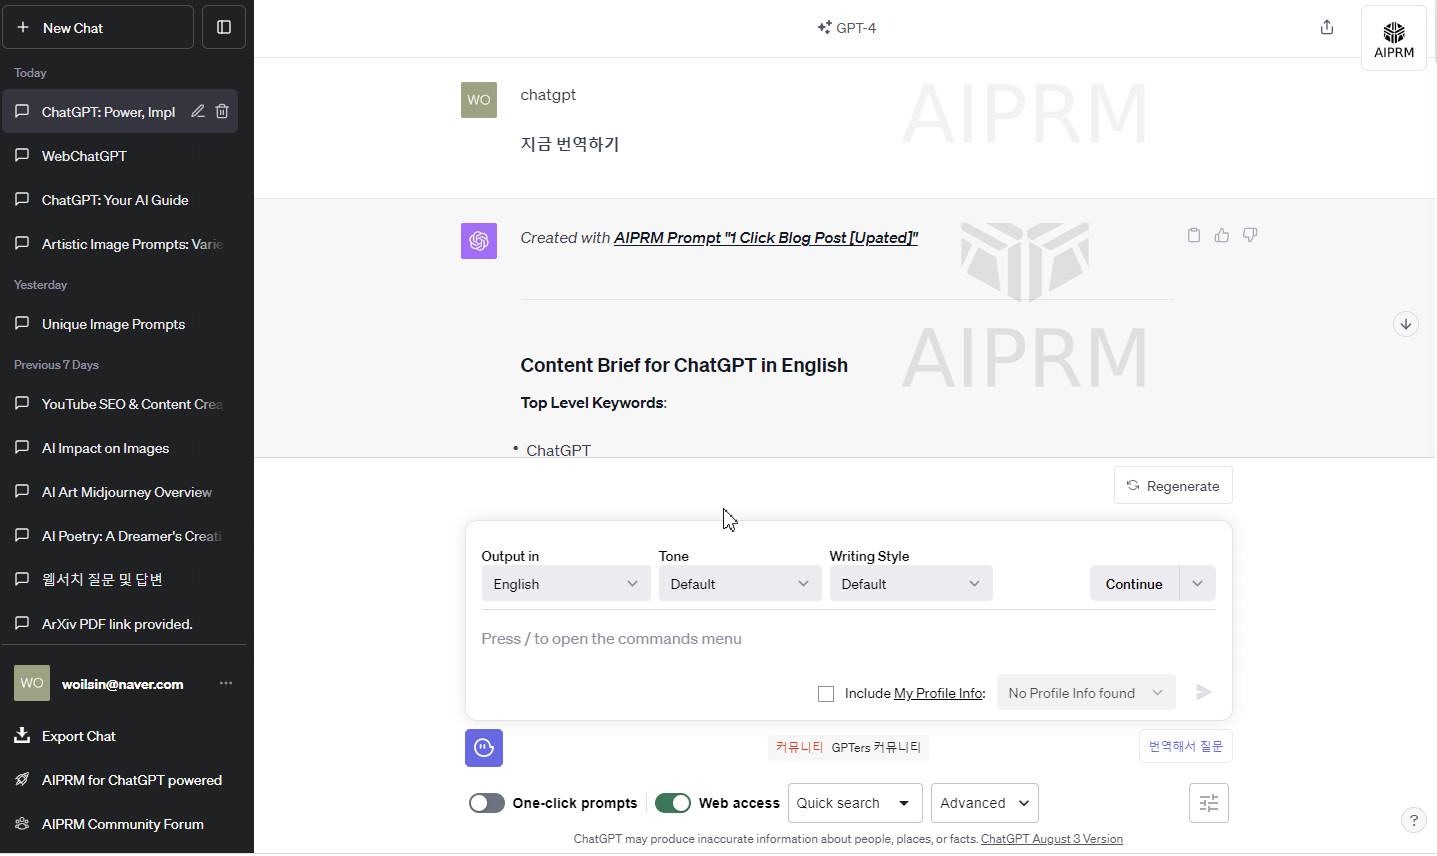Viewport: 1437px width, 856px height.
Task: Click the Export Chat download icon
Action: click(22, 736)
